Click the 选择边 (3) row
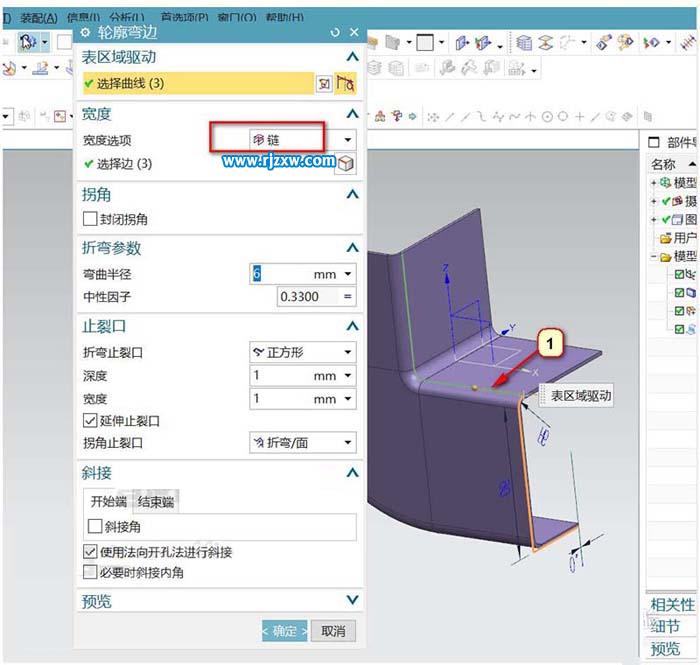 118,164
